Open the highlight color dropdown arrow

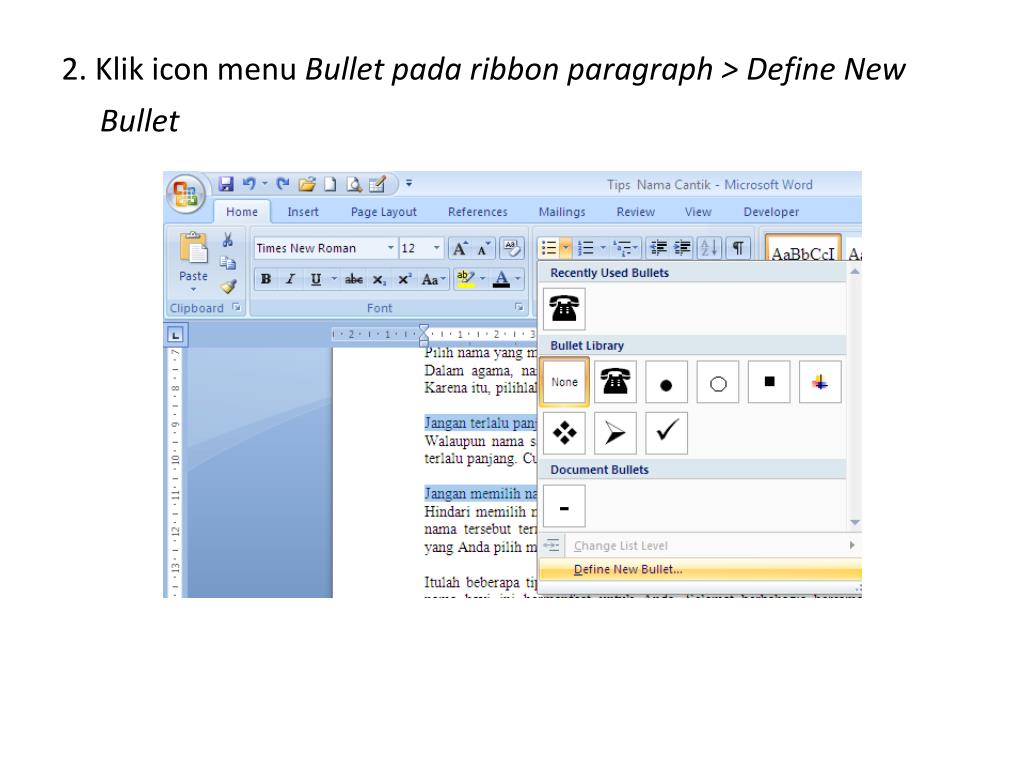coord(483,280)
